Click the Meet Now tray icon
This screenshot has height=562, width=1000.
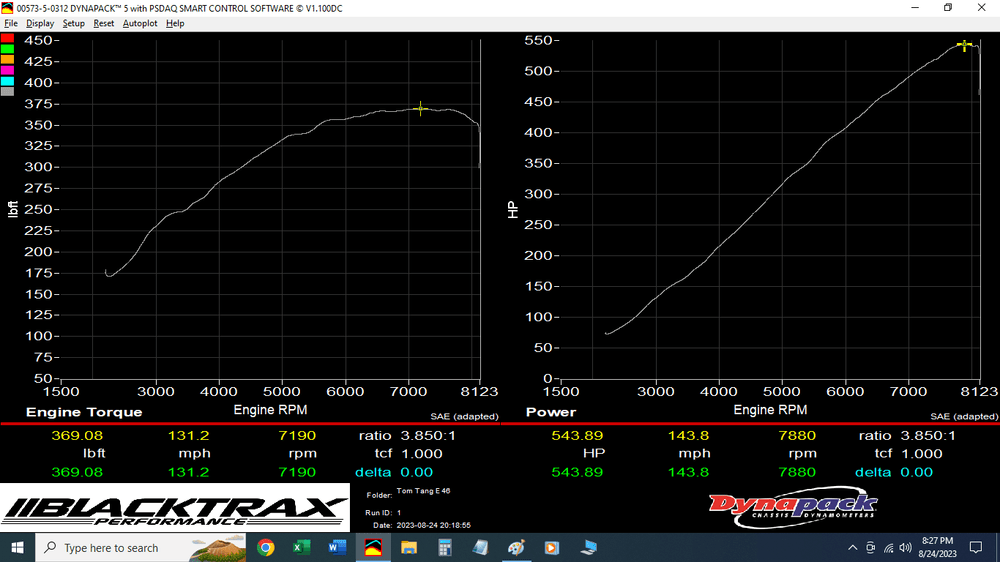[x=871, y=548]
